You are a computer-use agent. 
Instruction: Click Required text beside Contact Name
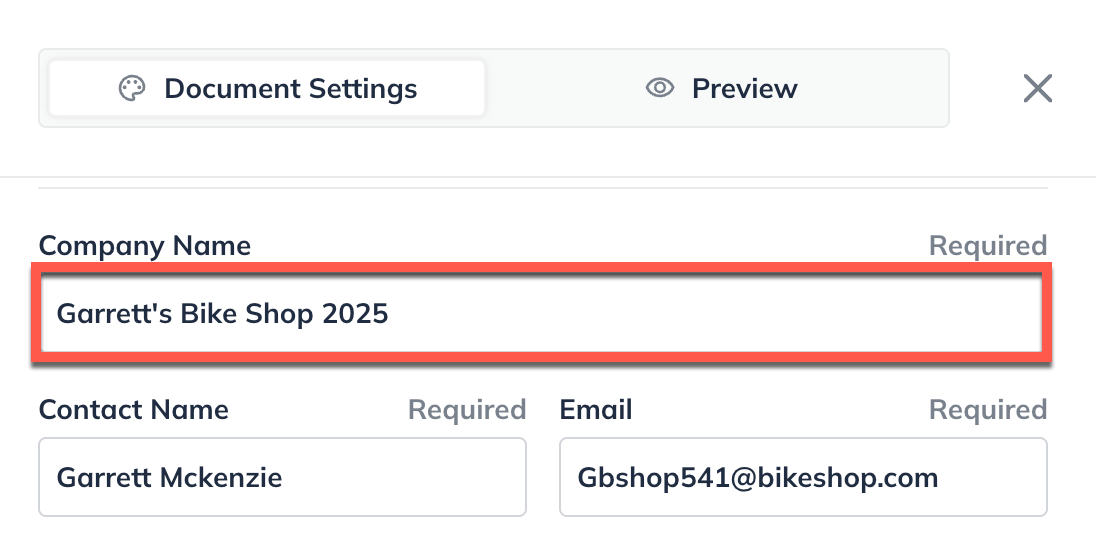coord(466,409)
